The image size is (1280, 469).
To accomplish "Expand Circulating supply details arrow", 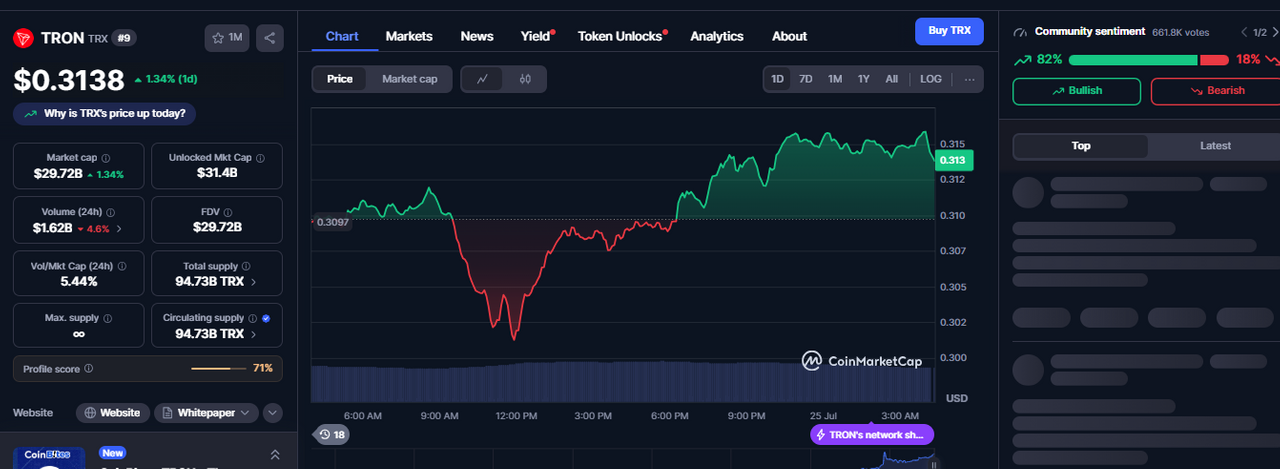I will point(252,334).
